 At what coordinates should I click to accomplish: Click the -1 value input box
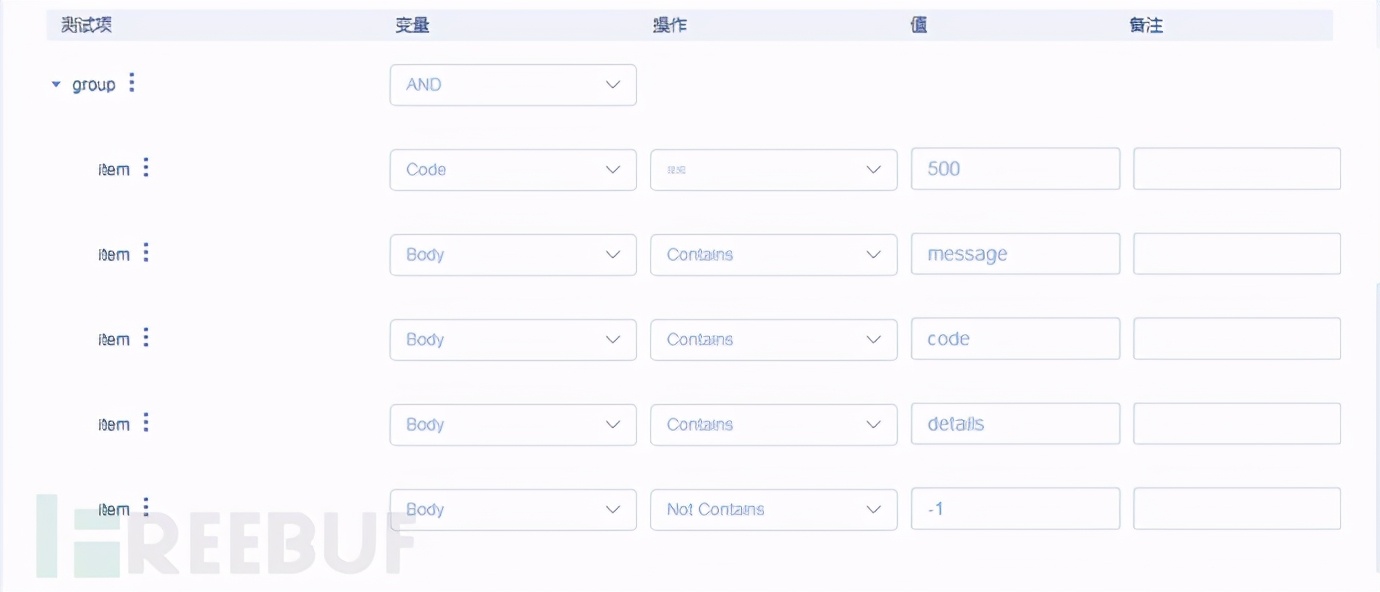pos(1015,508)
